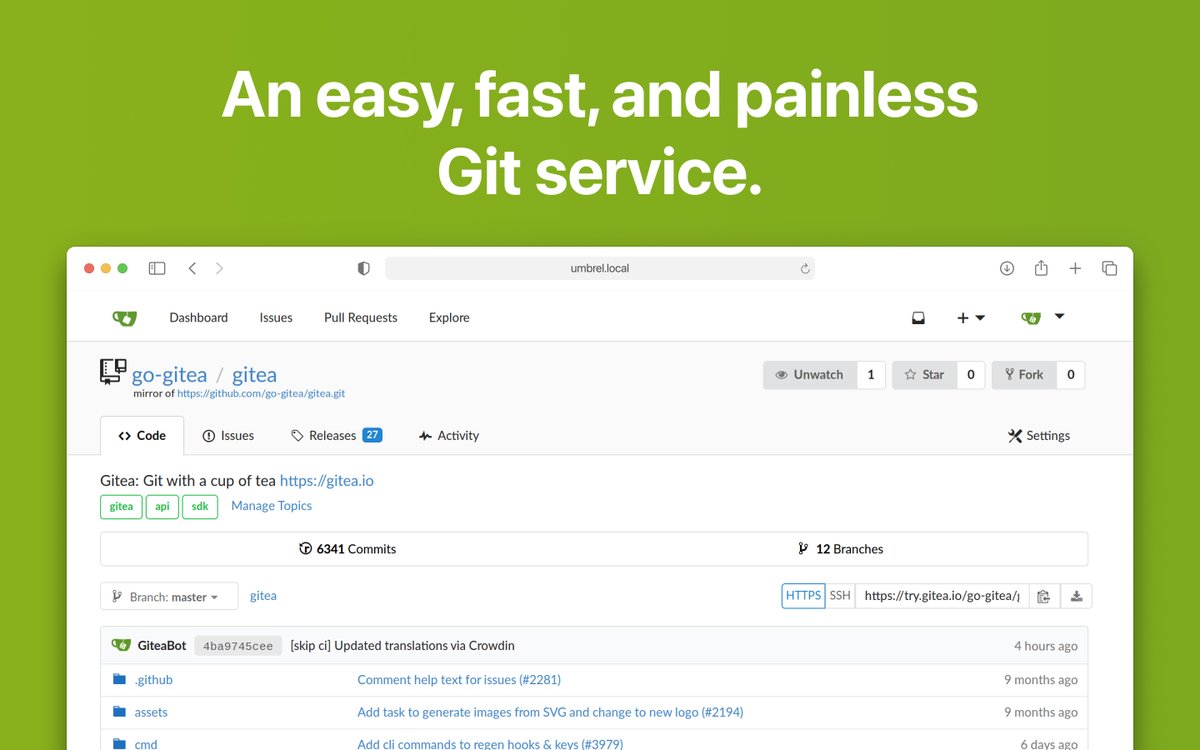Open the https://gitea.io link
Viewport: 1200px width, 750px height.
(x=327, y=481)
